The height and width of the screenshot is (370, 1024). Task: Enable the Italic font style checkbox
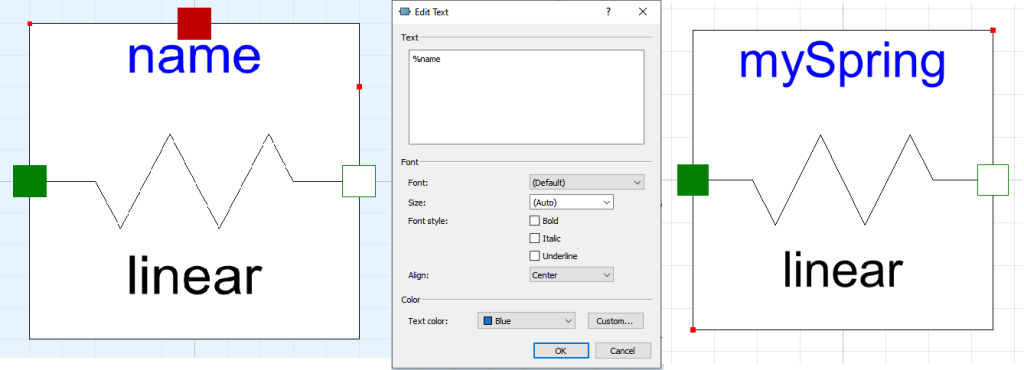tap(535, 238)
